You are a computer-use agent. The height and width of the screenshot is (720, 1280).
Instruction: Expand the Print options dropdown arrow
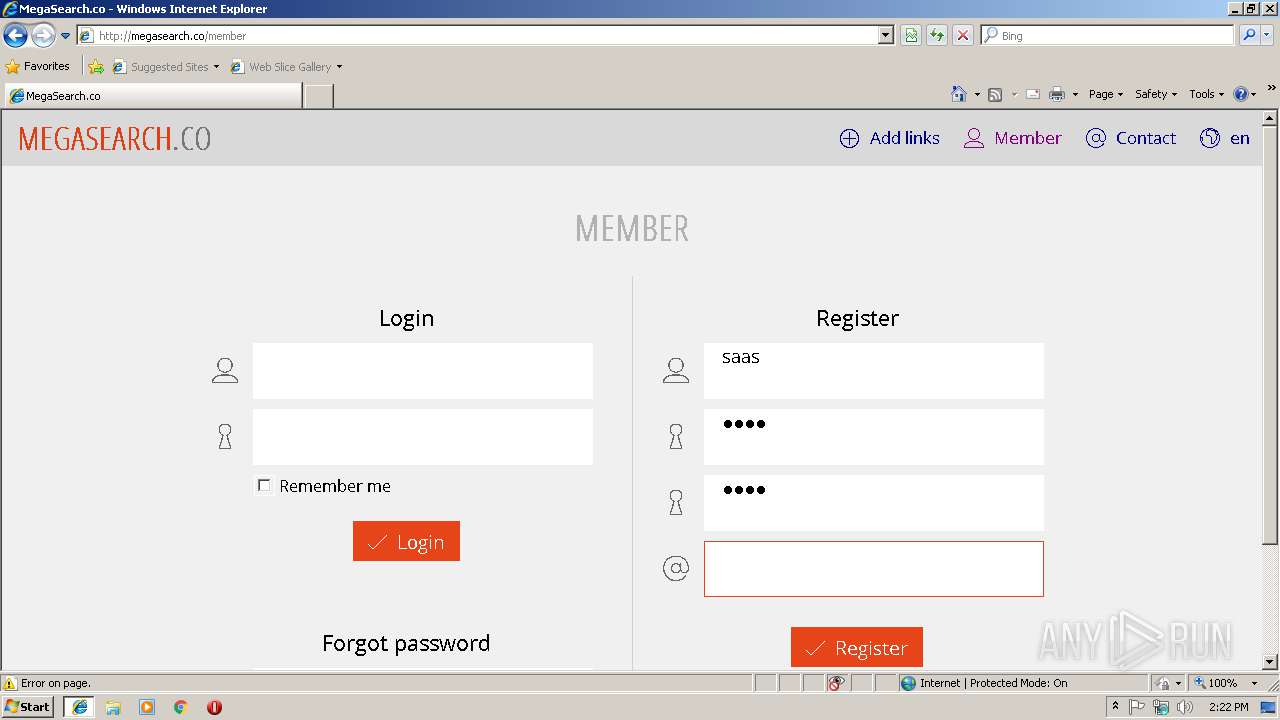click(1075, 94)
